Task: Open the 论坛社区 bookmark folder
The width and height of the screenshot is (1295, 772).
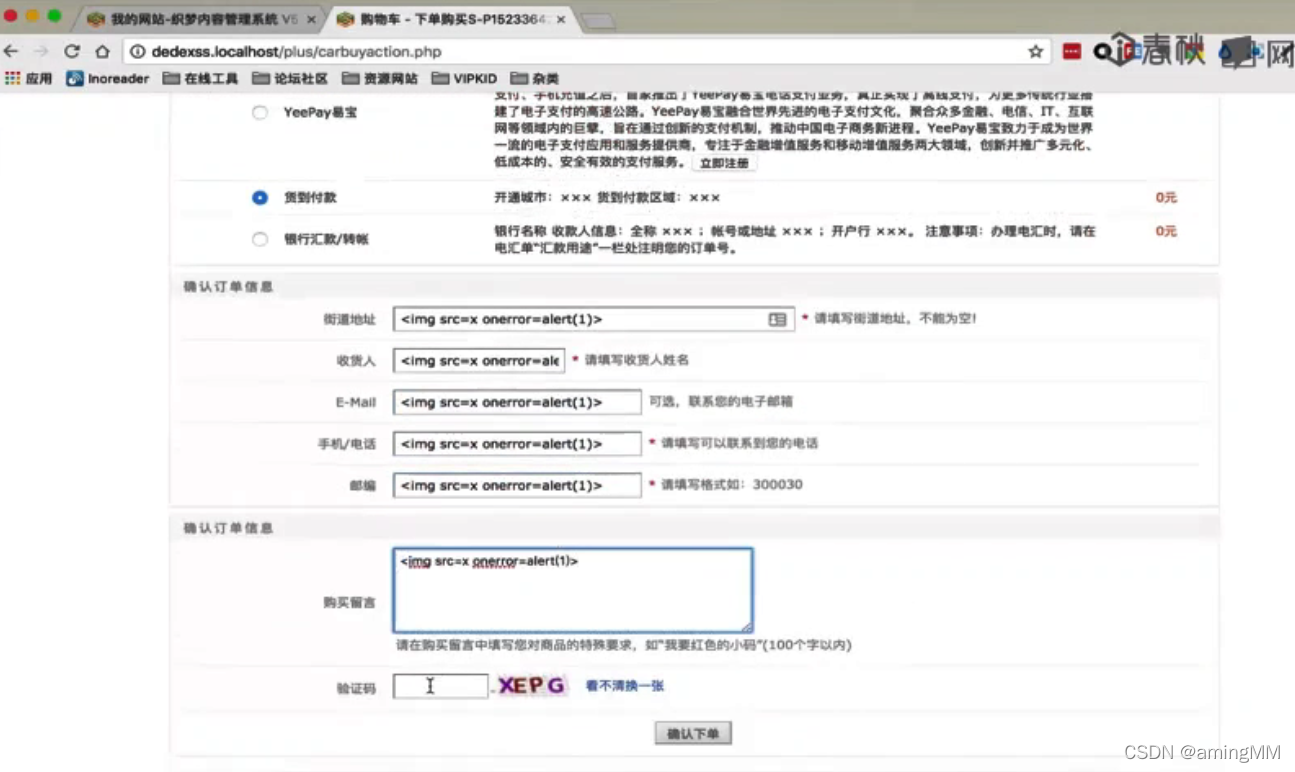Action: (290, 78)
